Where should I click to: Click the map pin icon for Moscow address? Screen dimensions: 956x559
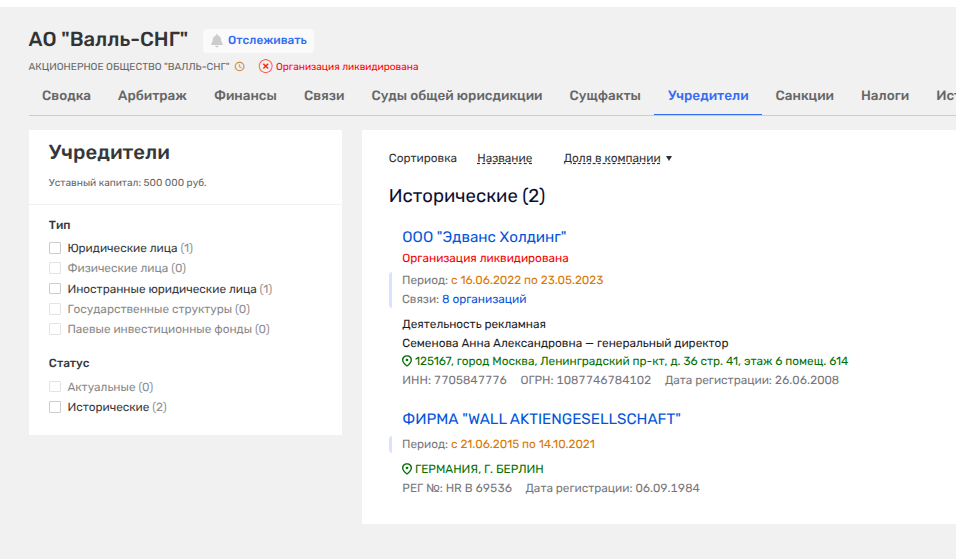(x=407, y=361)
